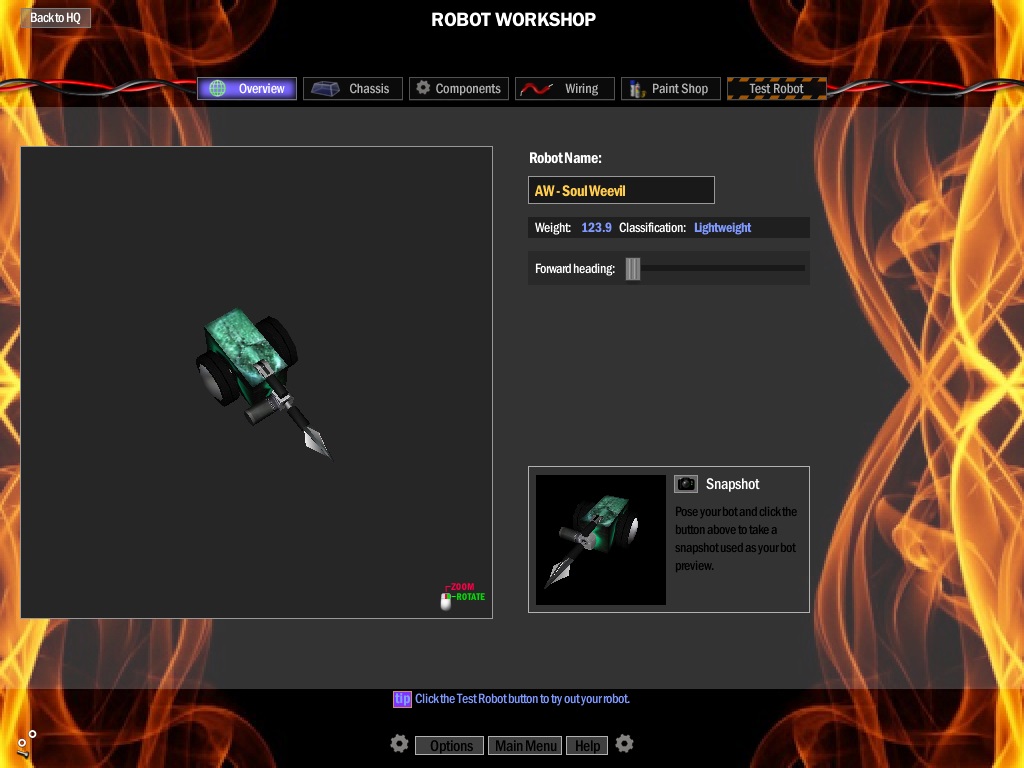The height and width of the screenshot is (768, 1024).
Task: Open the Chassis tab
Action: pos(353,88)
